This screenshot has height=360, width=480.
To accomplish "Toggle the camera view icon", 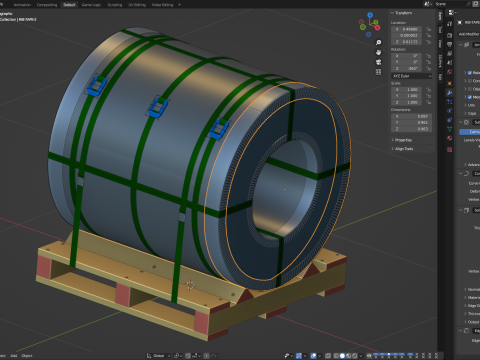I will coord(378,62).
